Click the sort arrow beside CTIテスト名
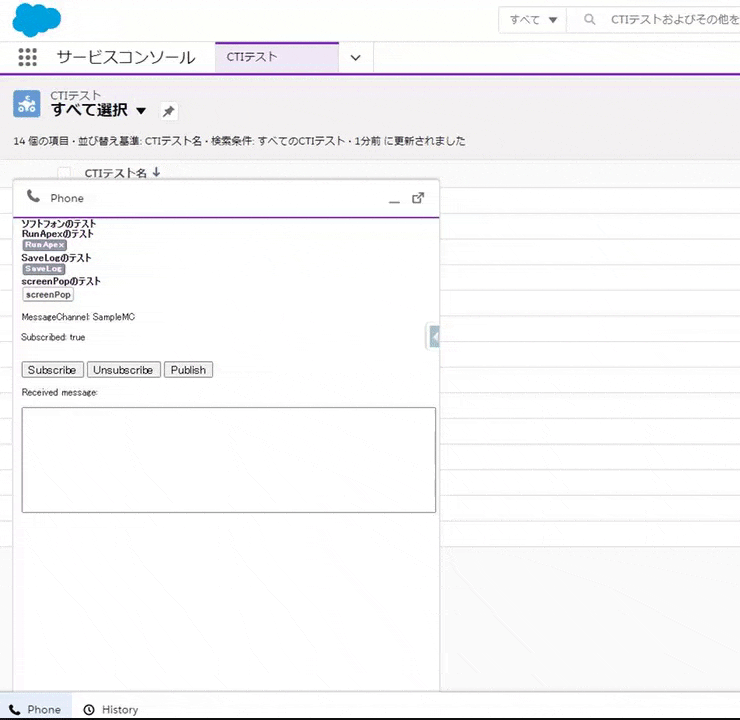 (x=156, y=173)
